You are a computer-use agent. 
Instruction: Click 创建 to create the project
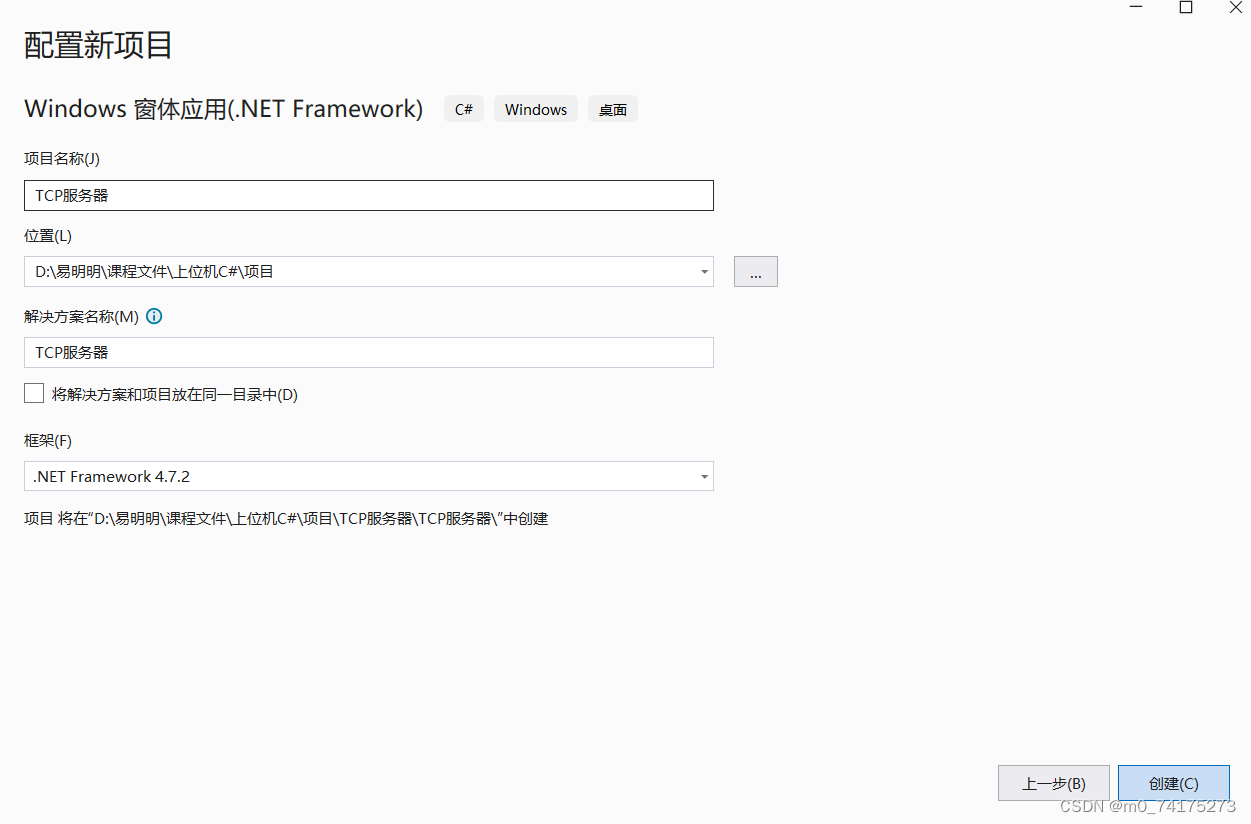[x=1173, y=783]
